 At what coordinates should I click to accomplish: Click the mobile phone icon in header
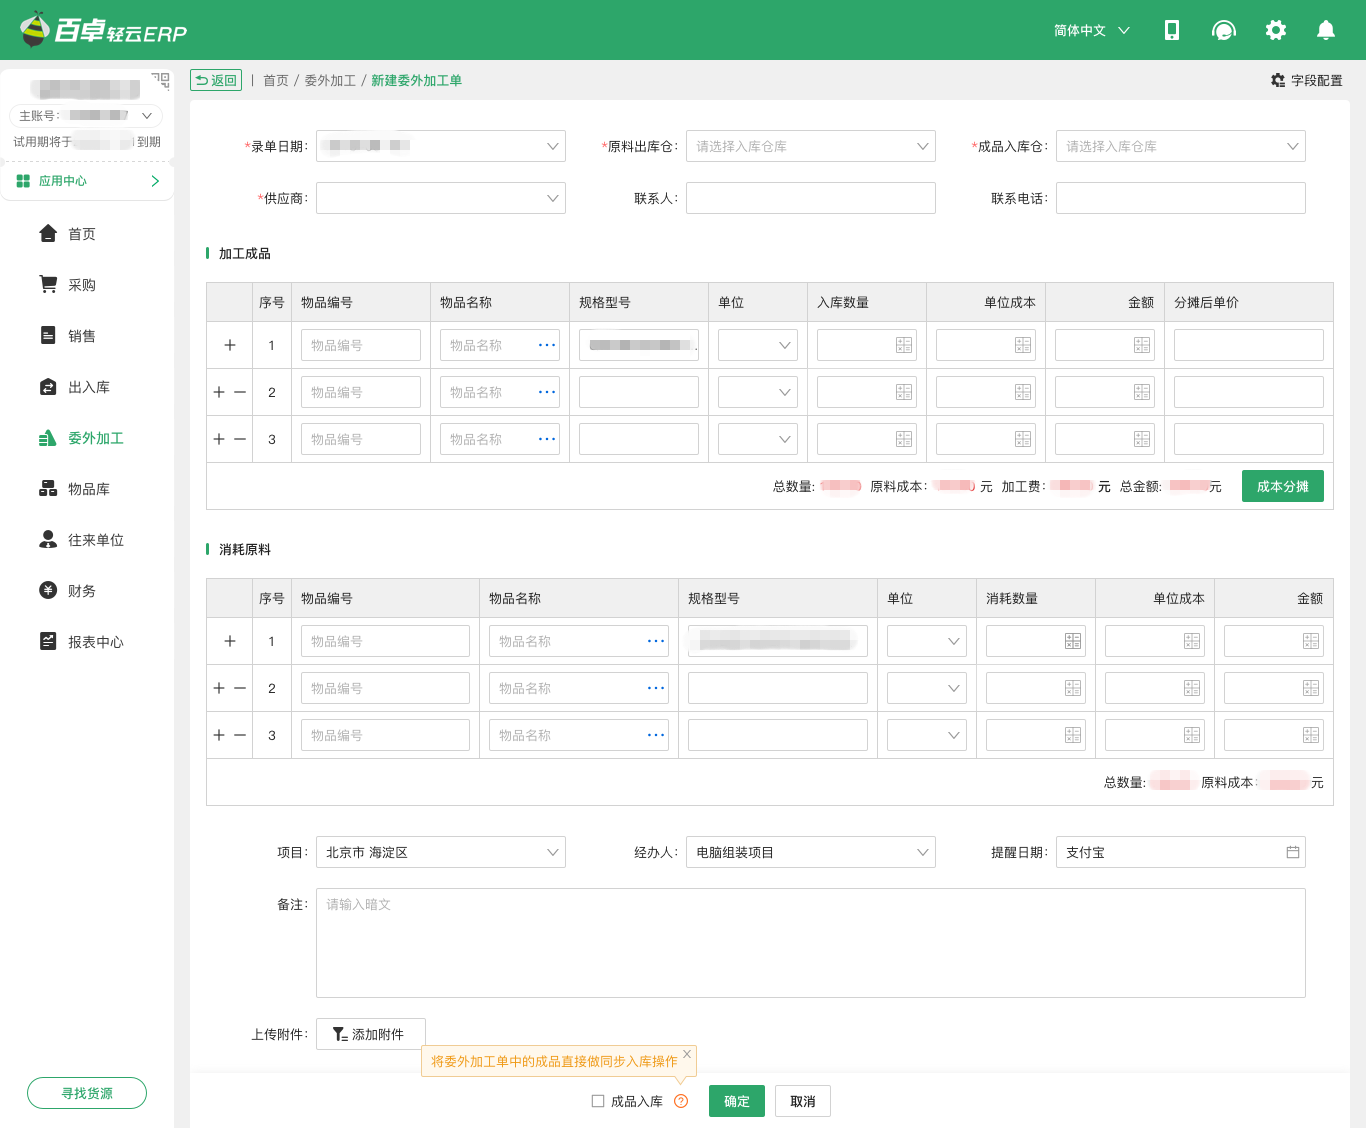[1171, 30]
